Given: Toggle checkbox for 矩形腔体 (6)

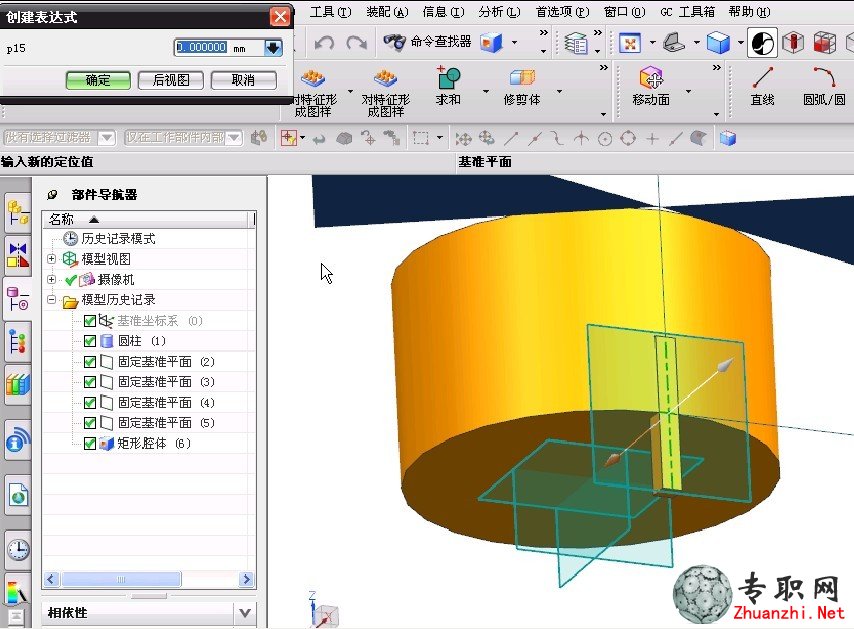Looking at the screenshot, I should [x=90, y=443].
